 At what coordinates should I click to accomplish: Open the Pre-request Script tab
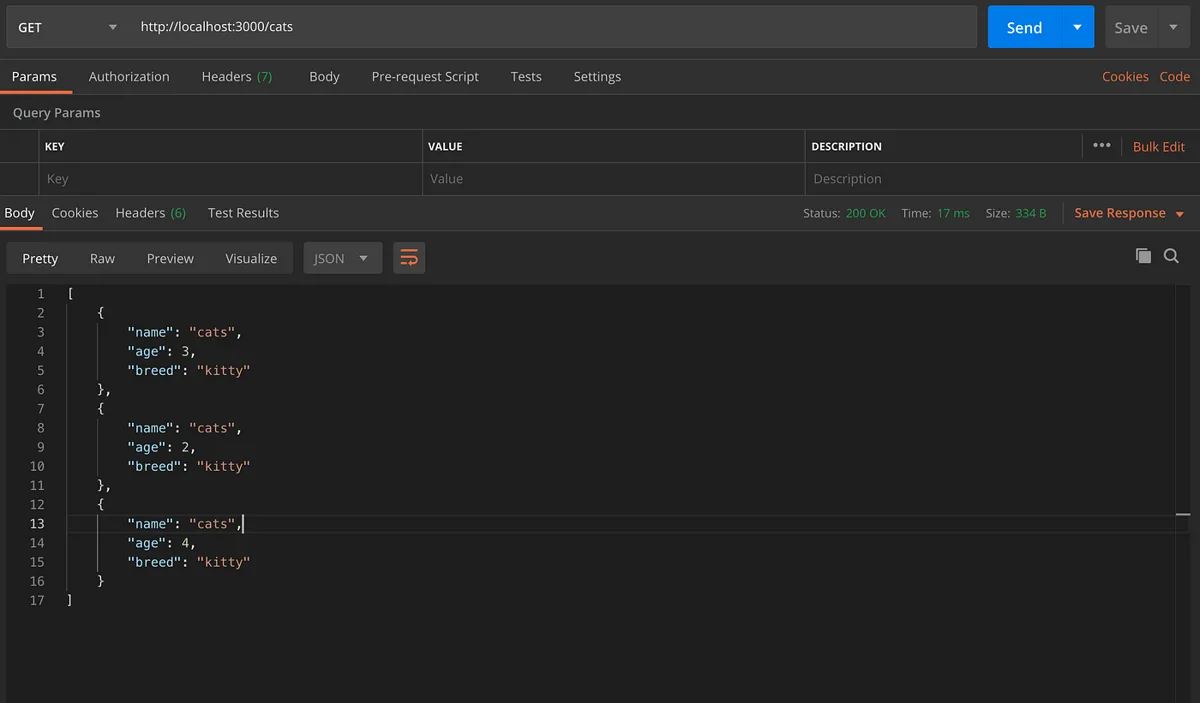tap(425, 76)
